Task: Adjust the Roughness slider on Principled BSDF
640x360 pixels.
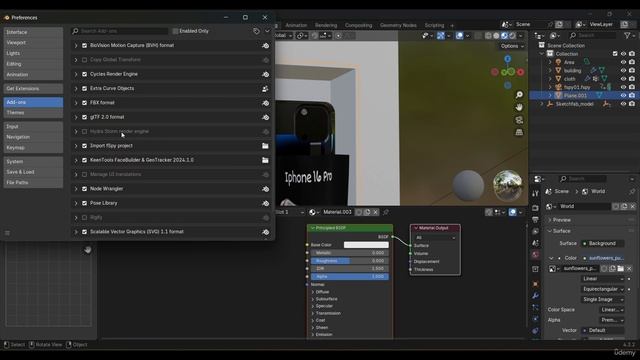Action: (x=350, y=261)
